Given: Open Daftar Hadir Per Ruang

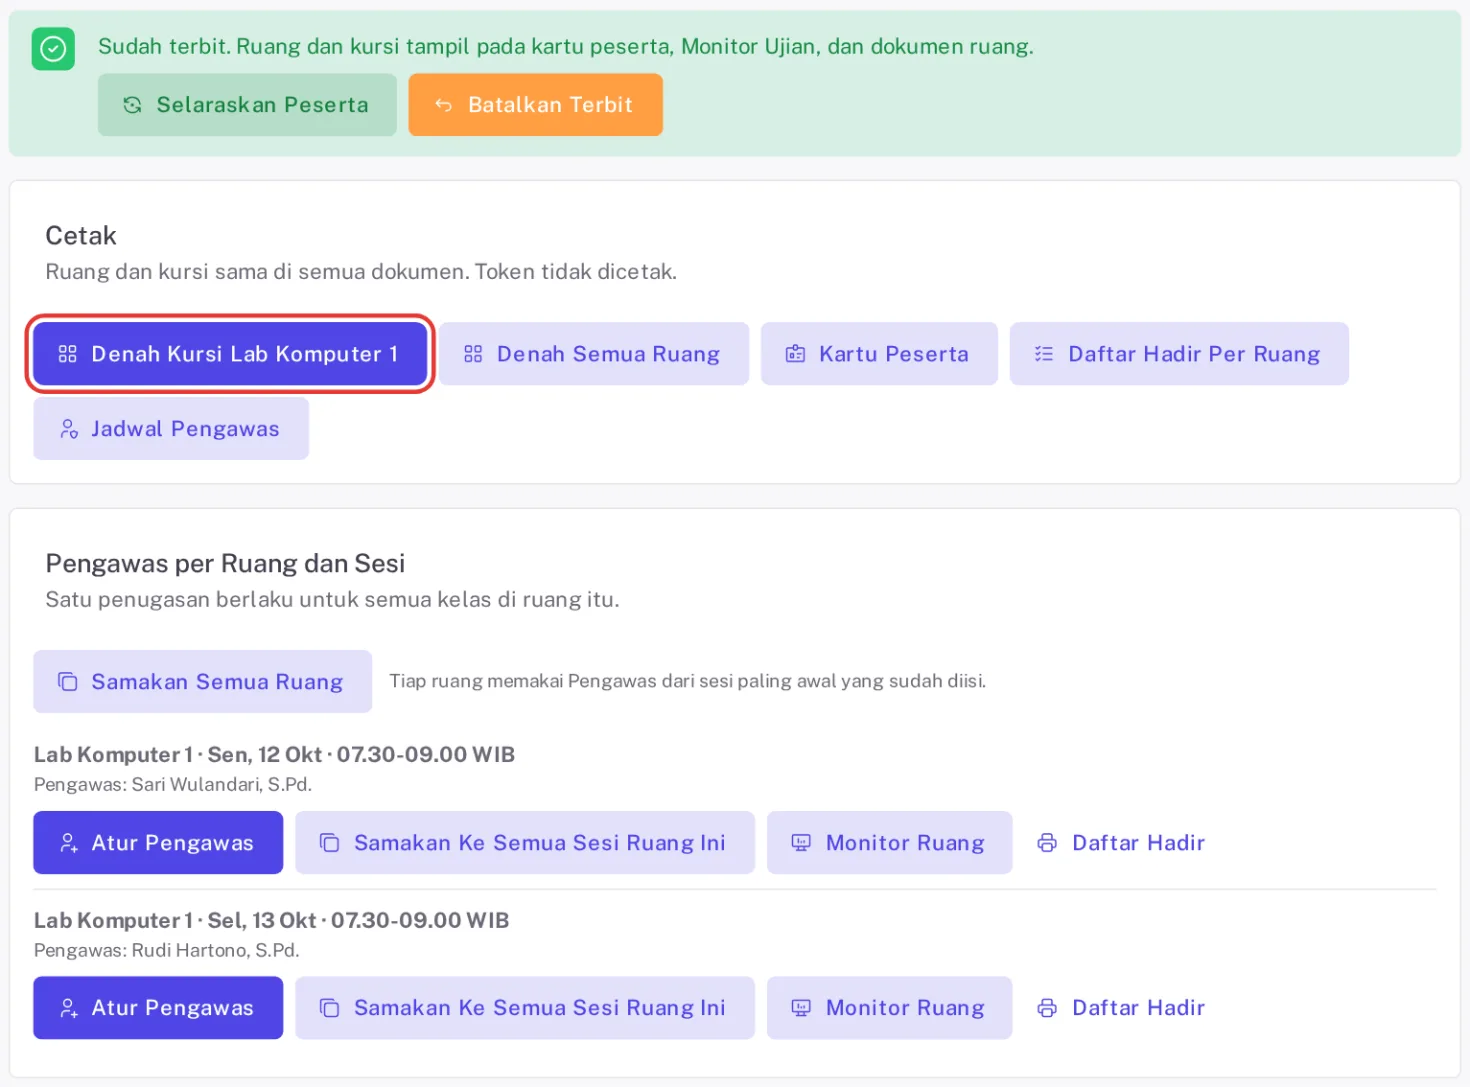Looking at the screenshot, I should click(x=1179, y=354).
